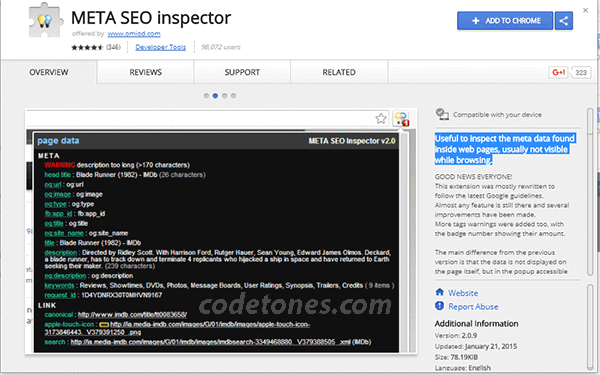Open the Developer Tools category link
Image resolution: width=600 pixels, height=375 pixels.
coord(160,47)
